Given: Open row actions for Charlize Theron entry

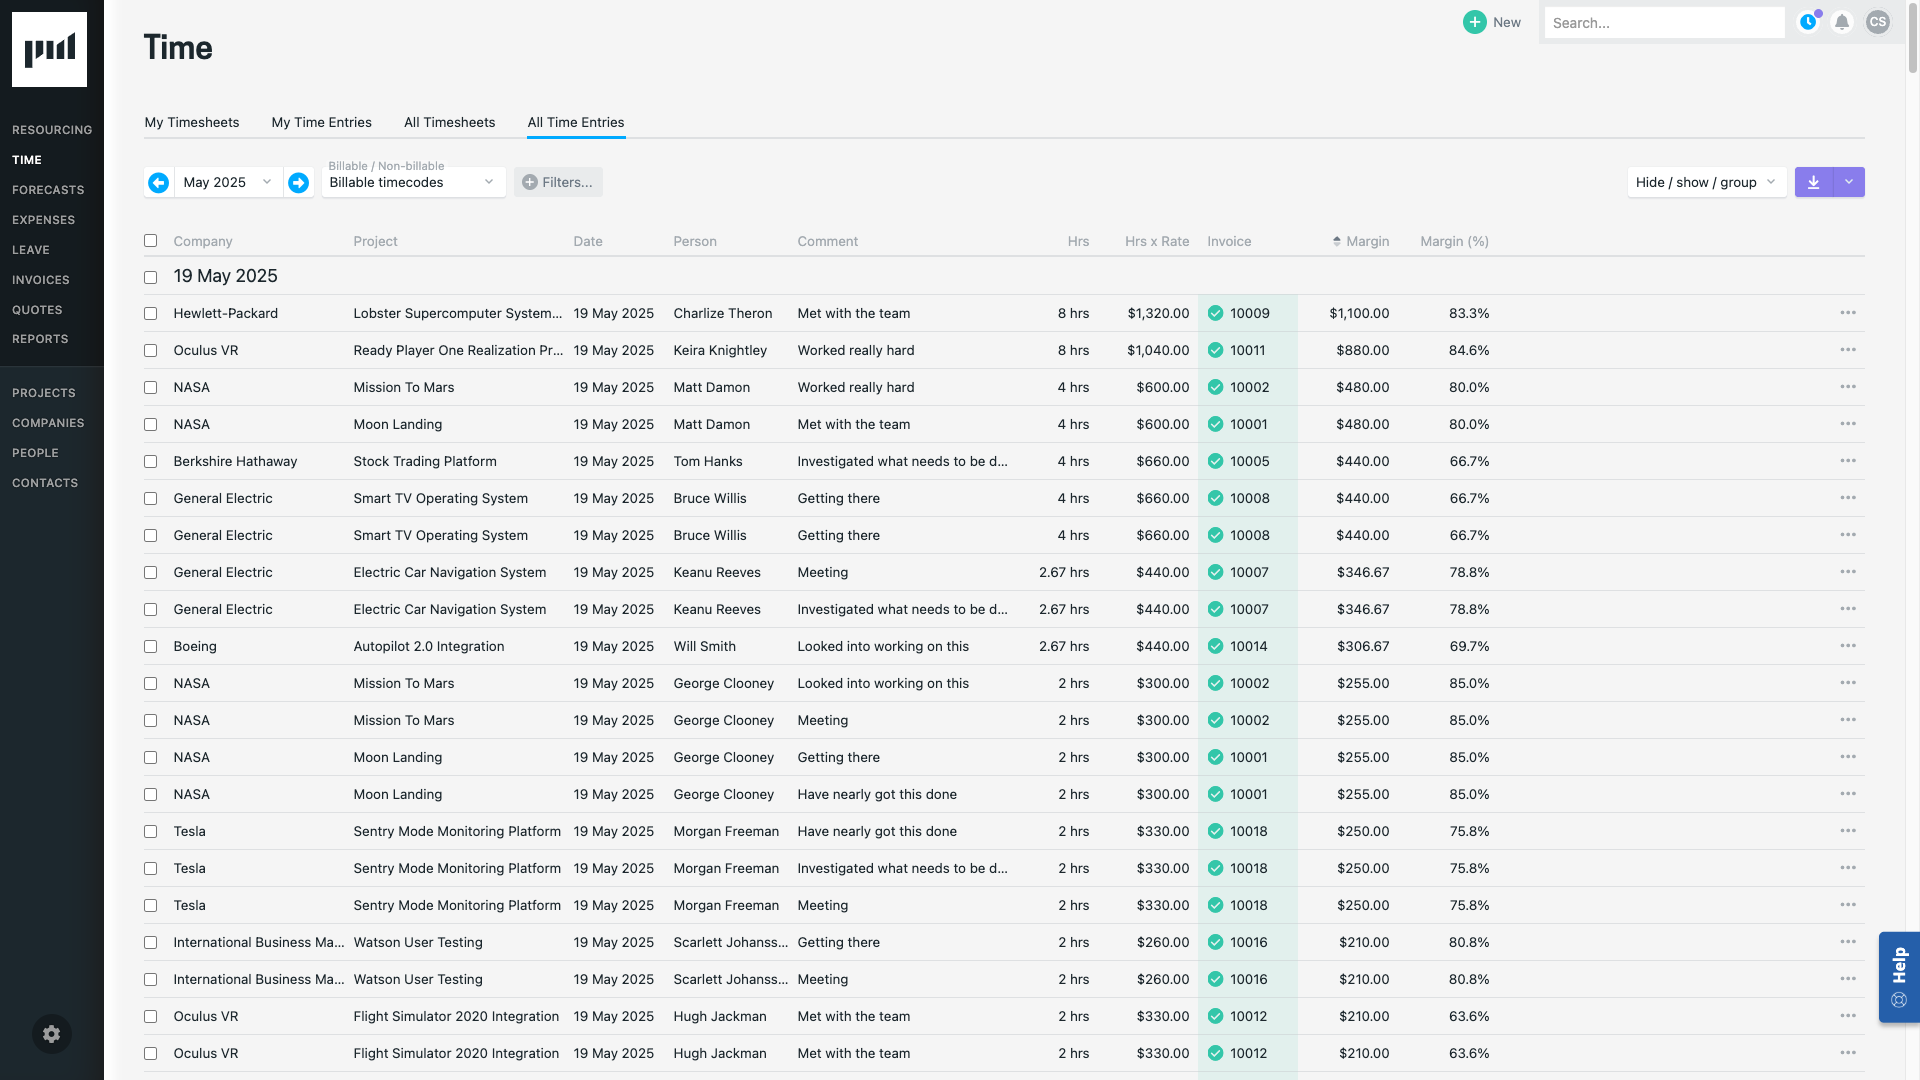Looking at the screenshot, I should click(1848, 313).
